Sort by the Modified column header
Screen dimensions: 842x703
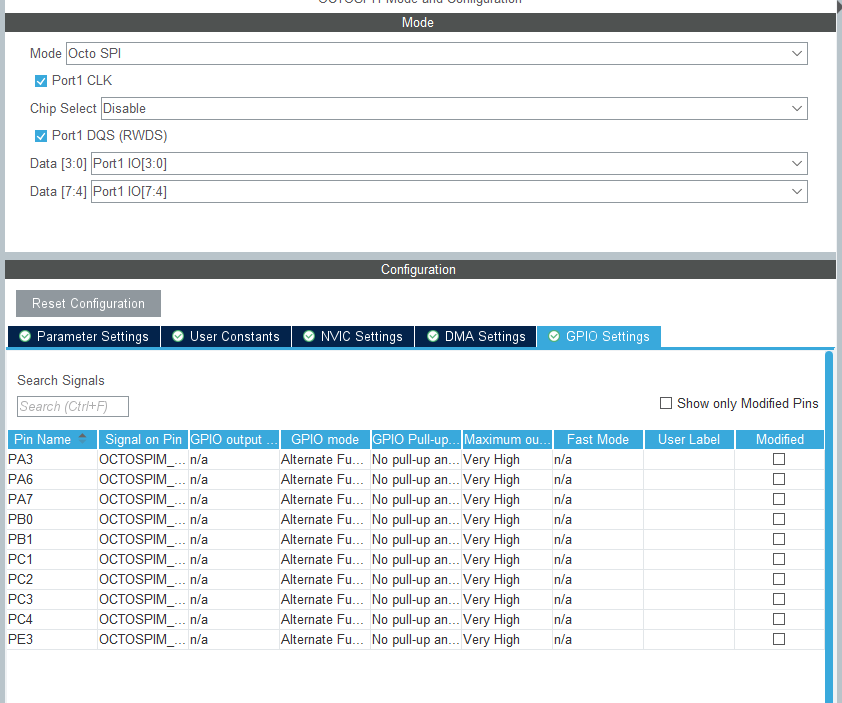780,439
